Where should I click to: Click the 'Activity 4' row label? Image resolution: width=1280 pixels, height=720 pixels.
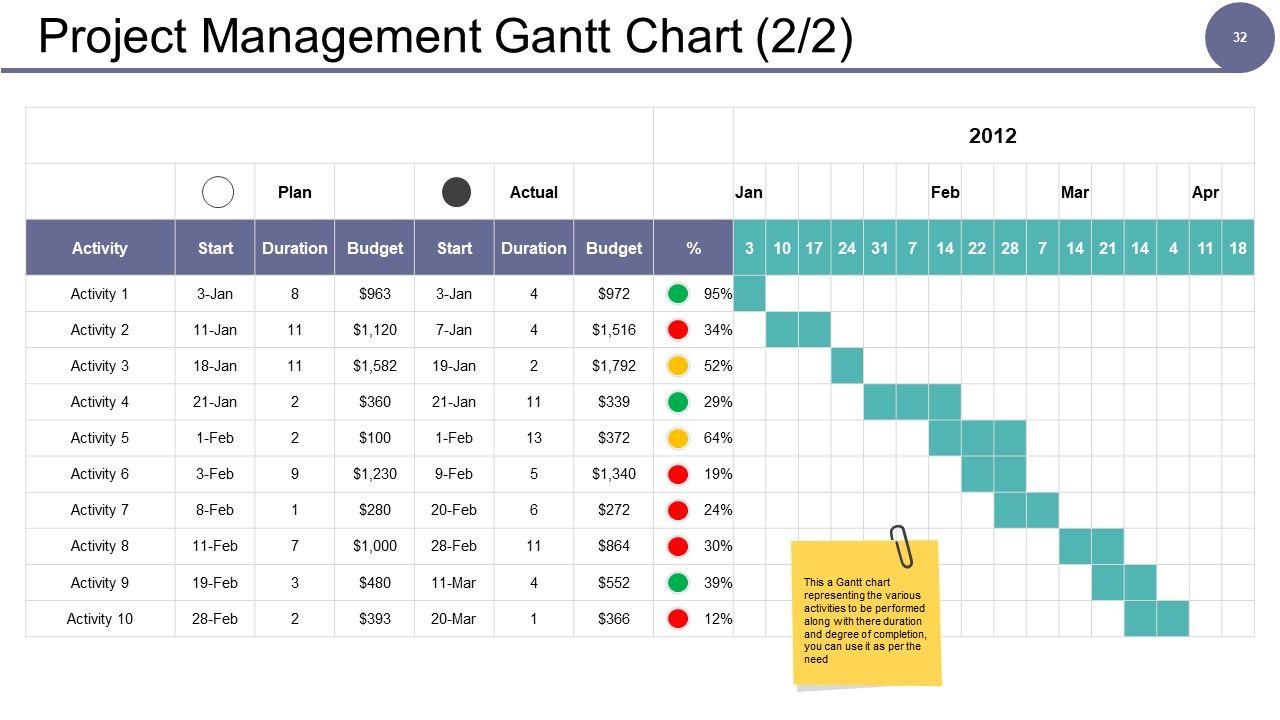coord(100,402)
